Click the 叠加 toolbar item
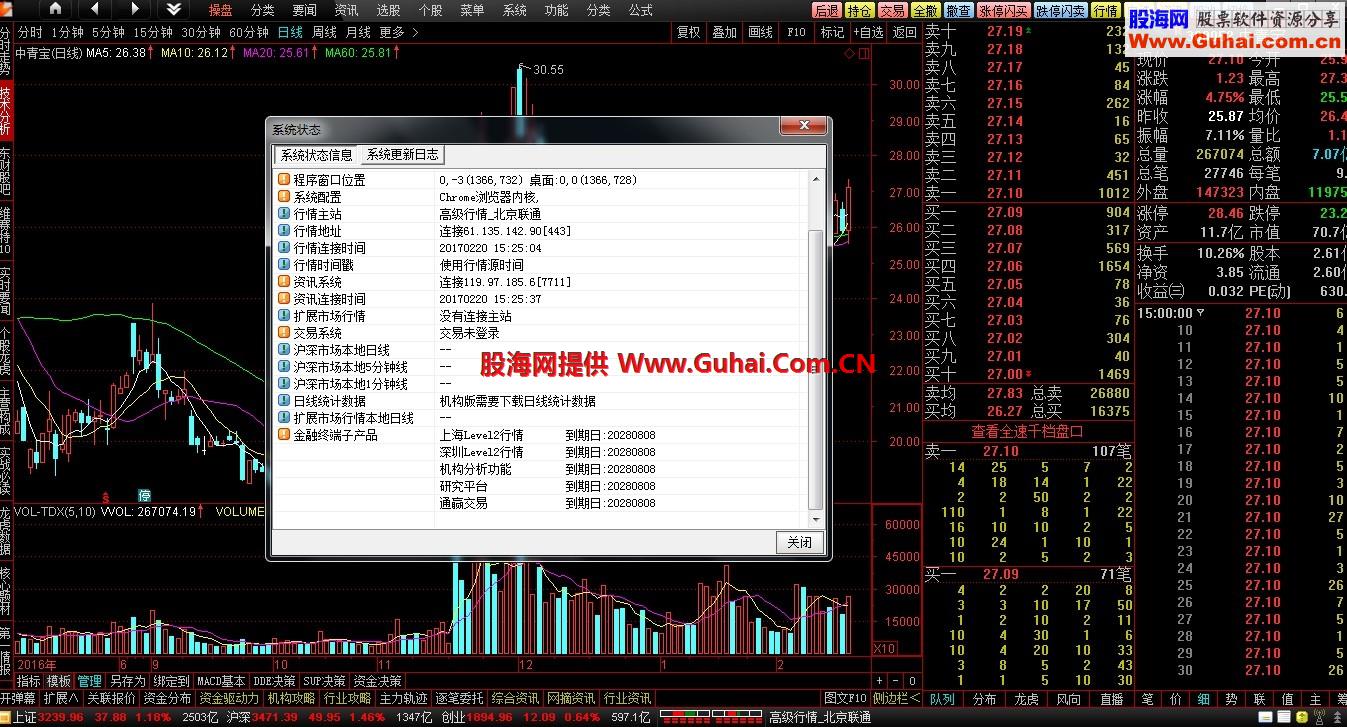 coord(724,32)
